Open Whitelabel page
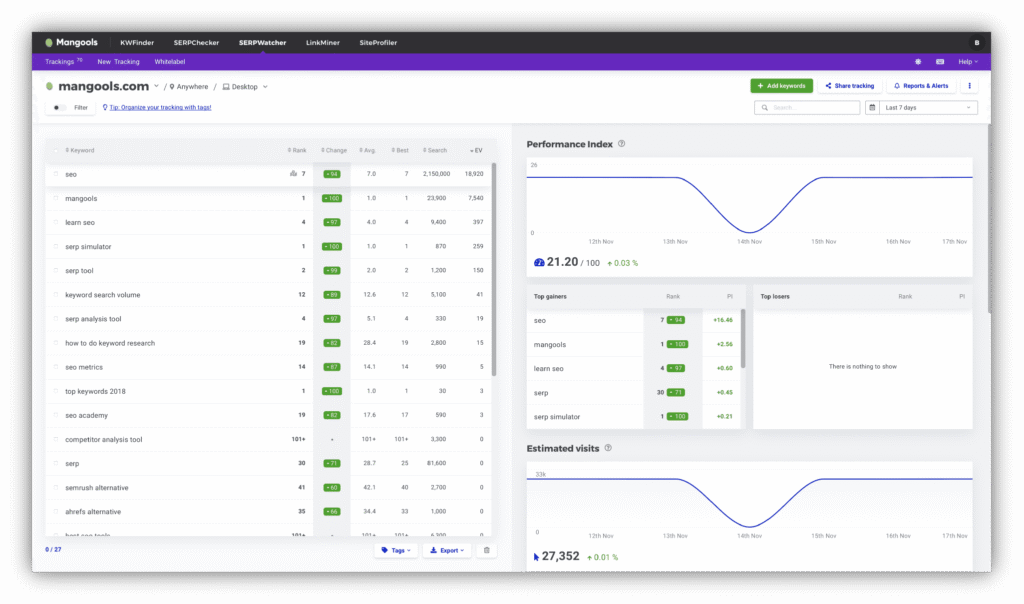Viewport: 1024px width, 604px height. (x=170, y=61)
